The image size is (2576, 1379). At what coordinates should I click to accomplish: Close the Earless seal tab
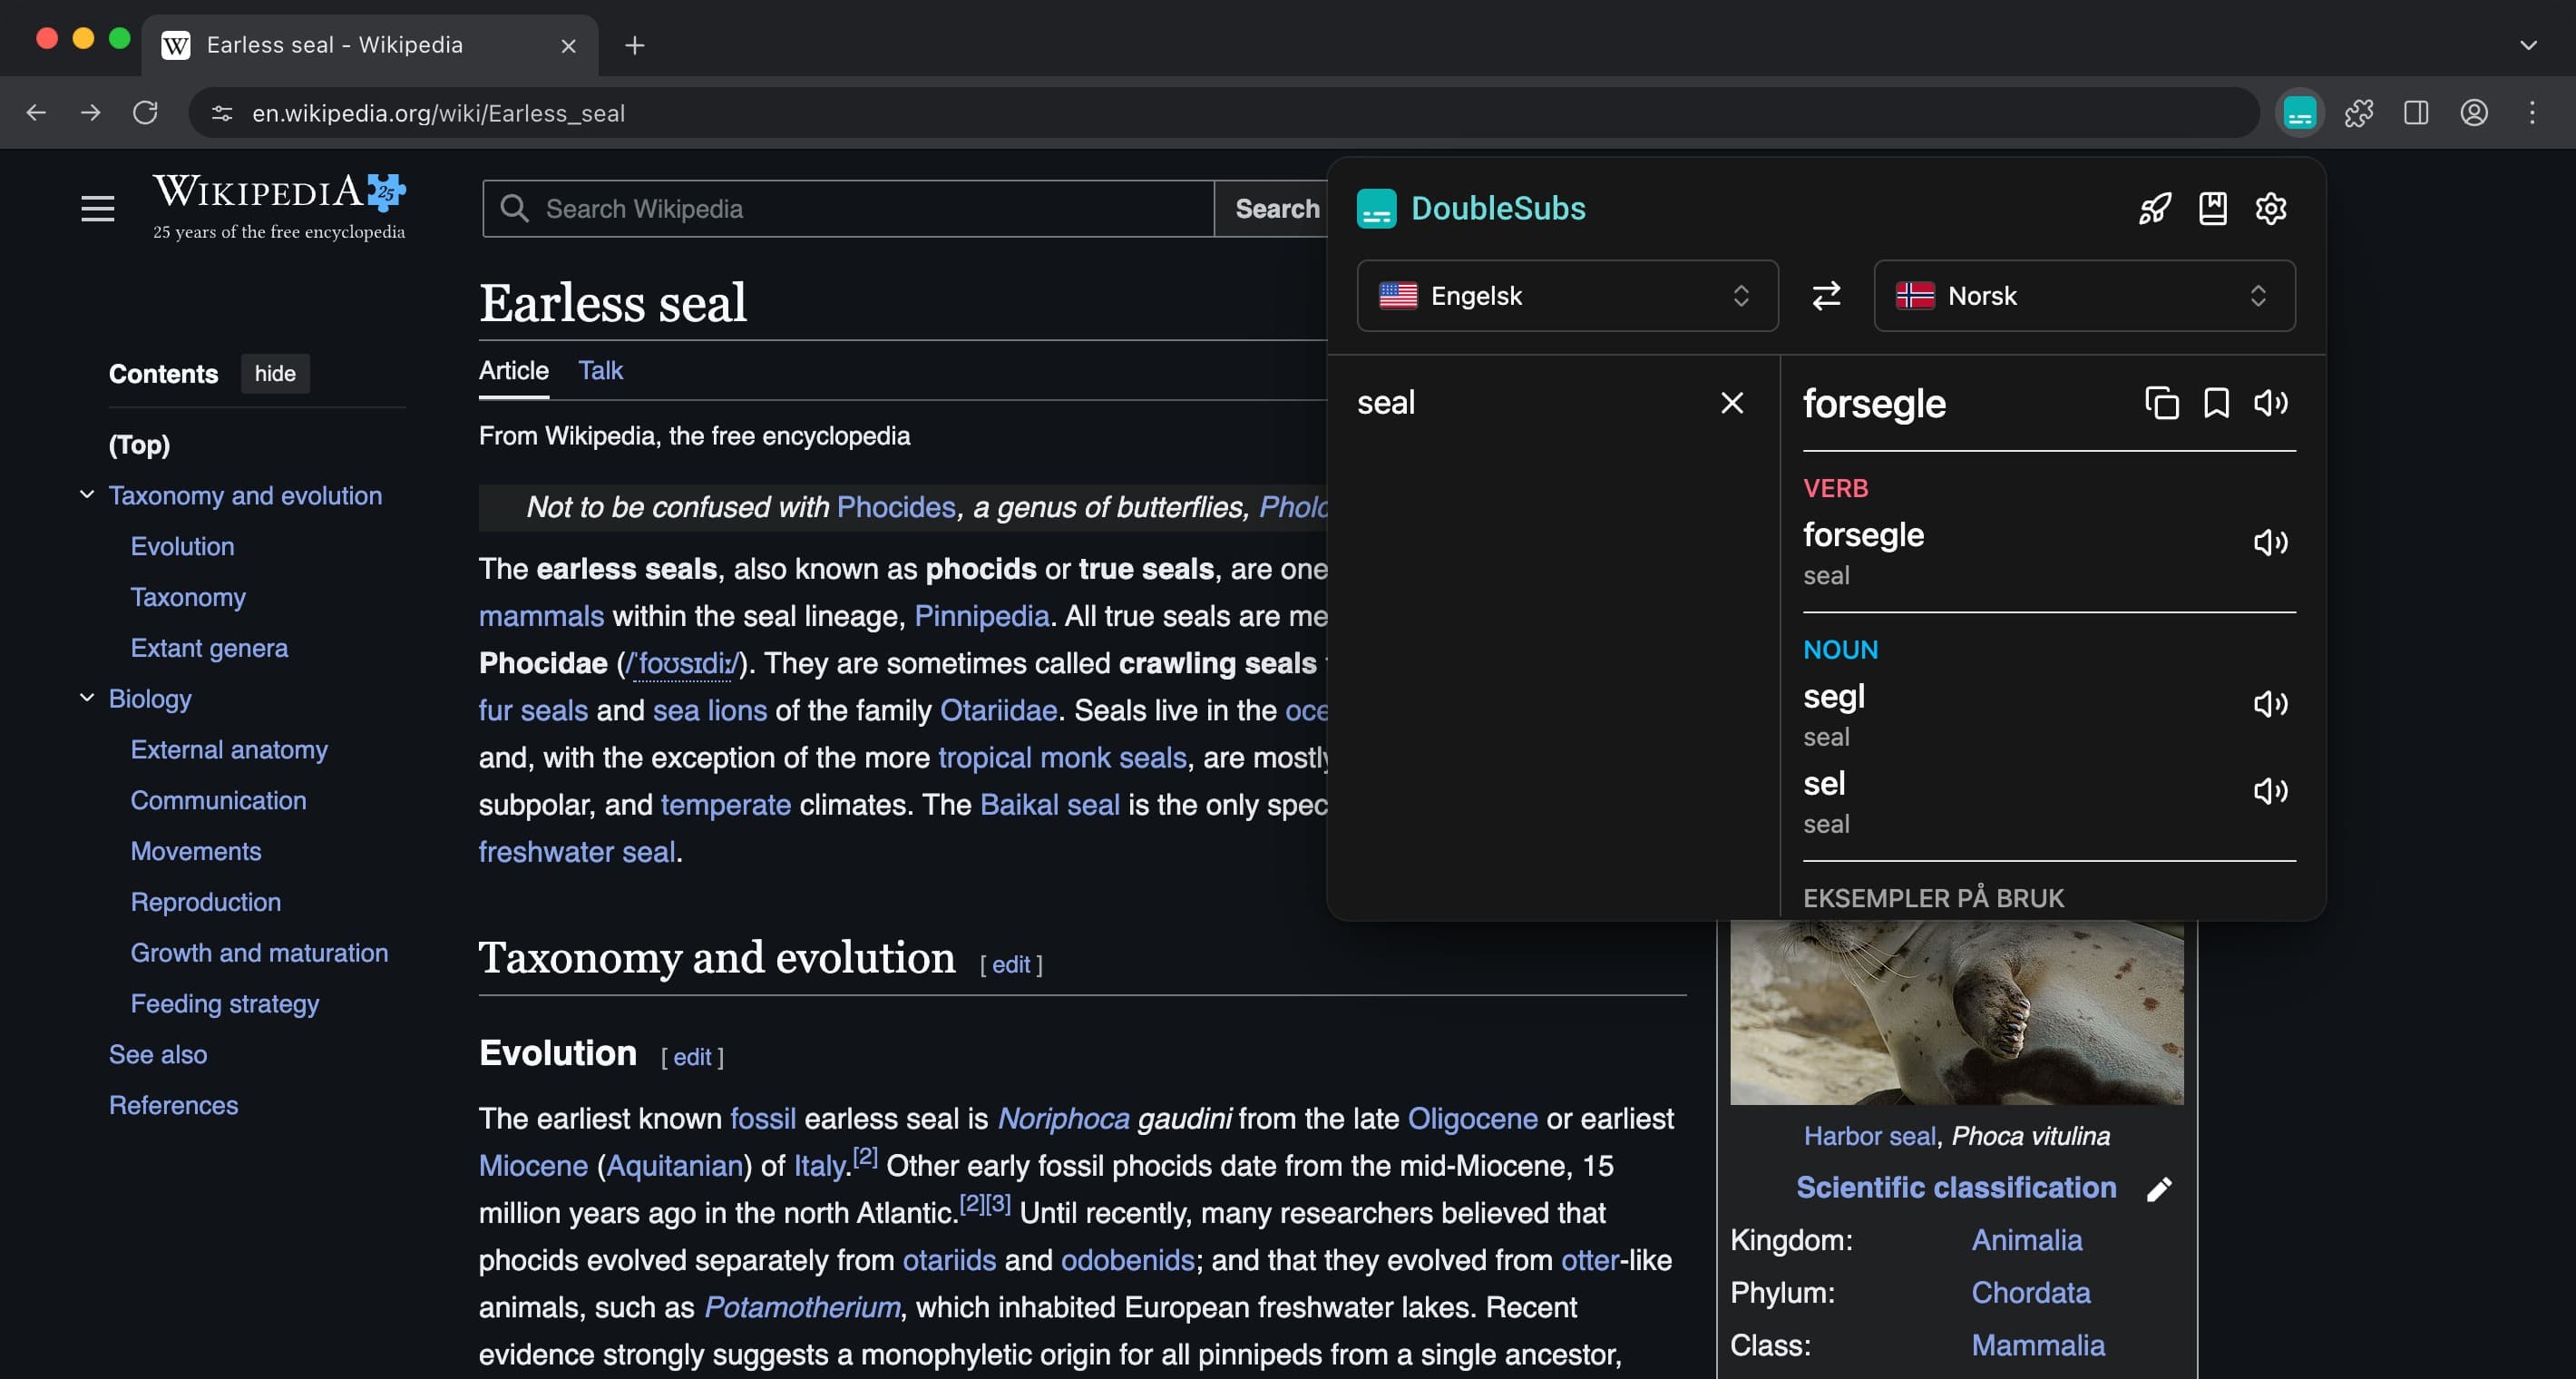point(568,46)
